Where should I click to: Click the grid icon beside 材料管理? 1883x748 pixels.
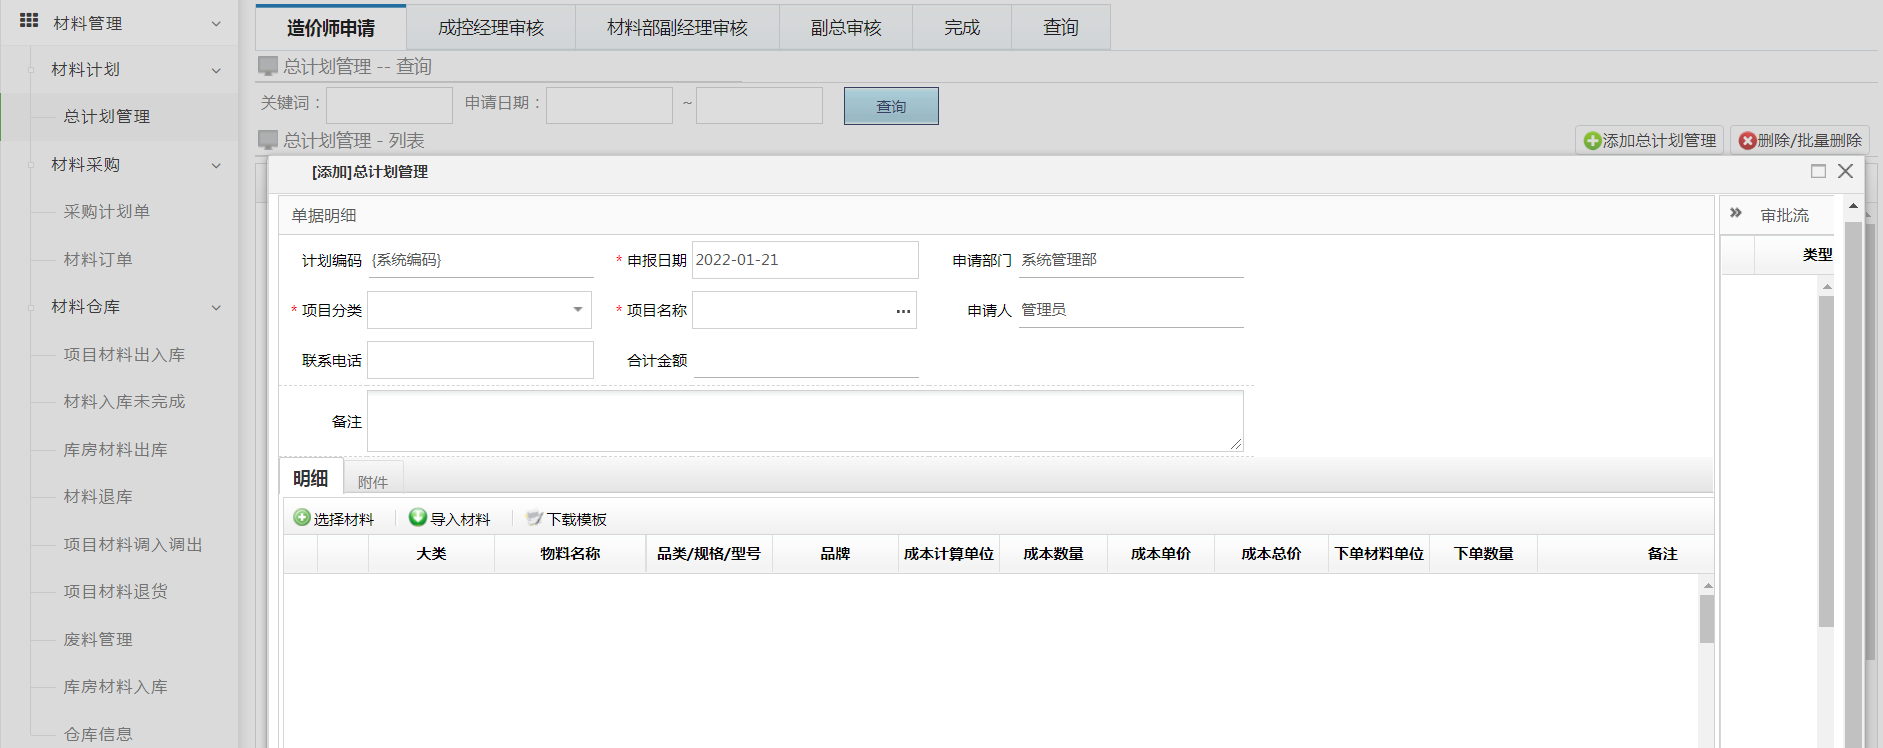click(29, 21)
